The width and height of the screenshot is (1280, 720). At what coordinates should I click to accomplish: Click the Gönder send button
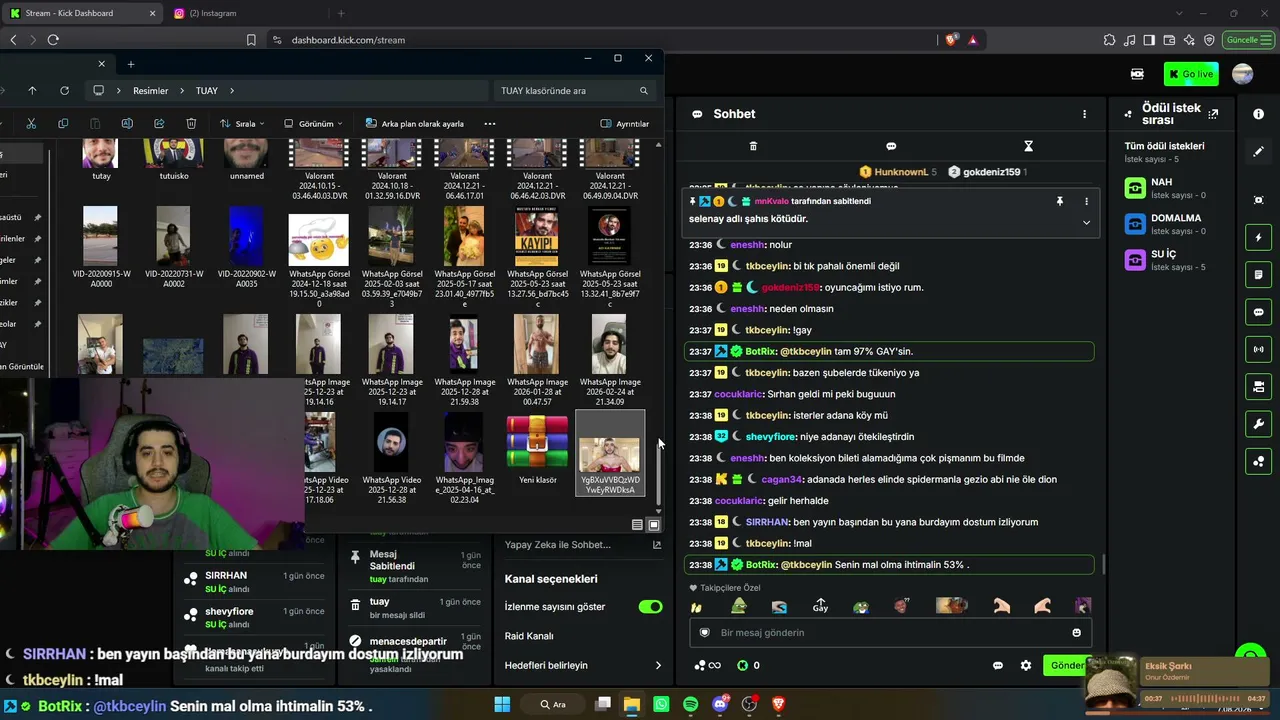(x=1066, y=665)
